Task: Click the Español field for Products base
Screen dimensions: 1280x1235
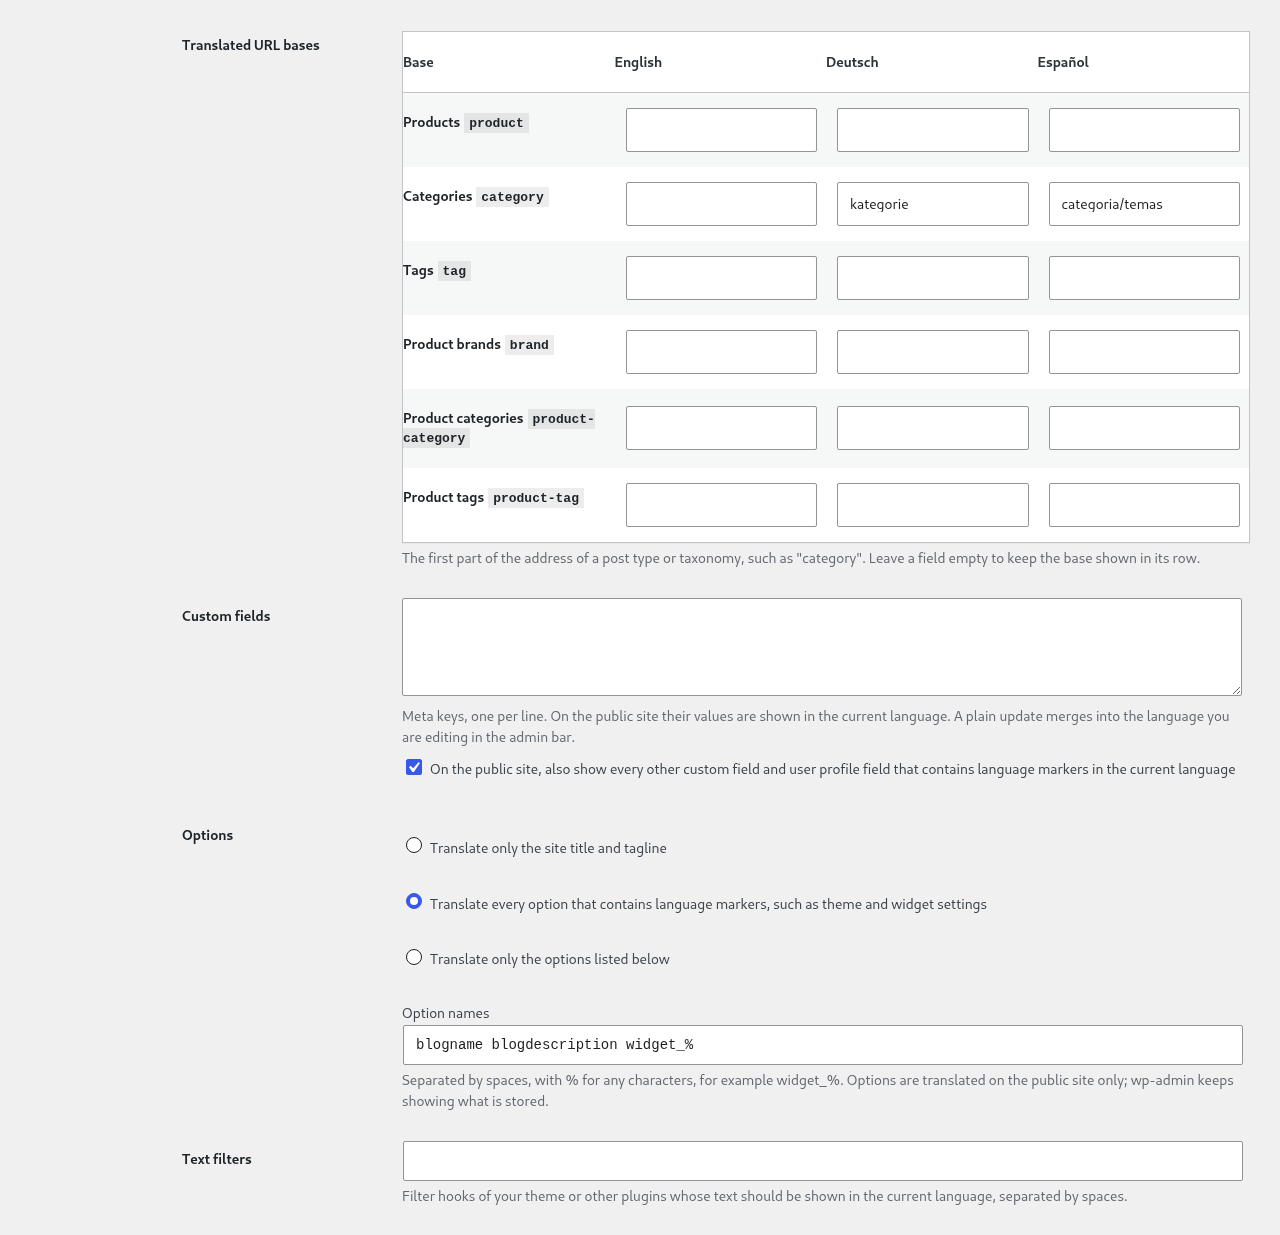Action: [1144, 130]
